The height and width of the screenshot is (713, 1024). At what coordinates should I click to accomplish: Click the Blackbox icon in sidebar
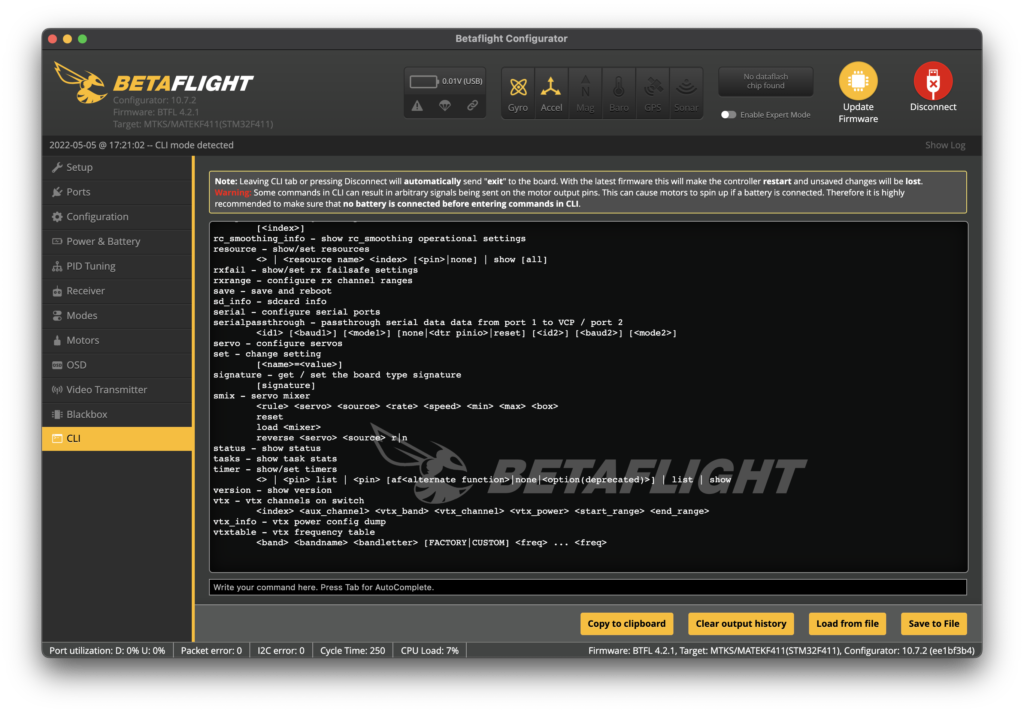tap(57, 415)
